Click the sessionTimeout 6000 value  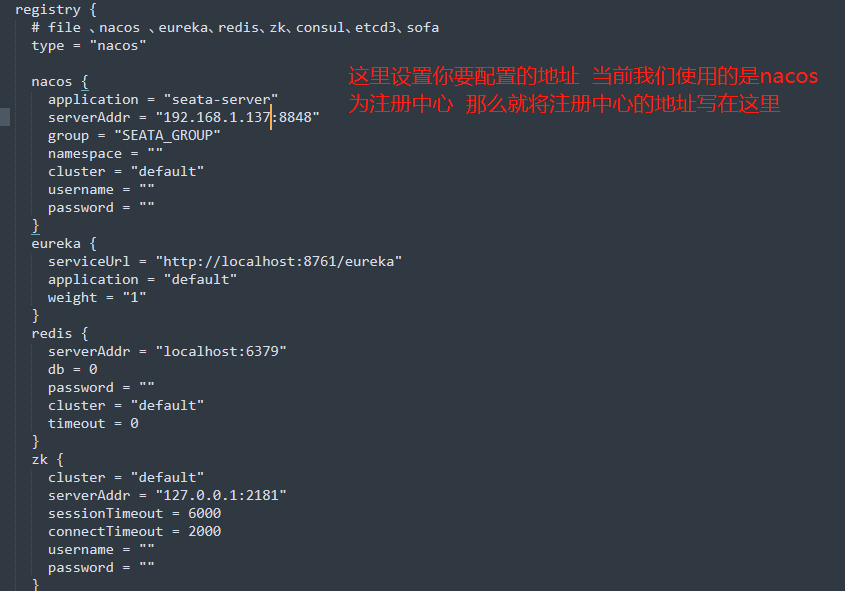click(x=204, y=513)
